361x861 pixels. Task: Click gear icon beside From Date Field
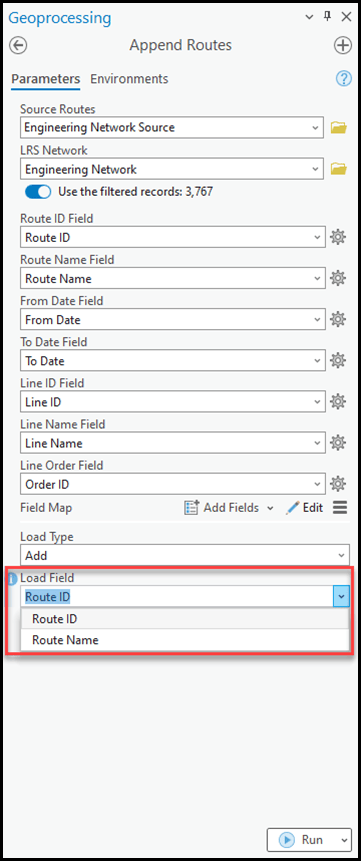(x=337, y=319)
